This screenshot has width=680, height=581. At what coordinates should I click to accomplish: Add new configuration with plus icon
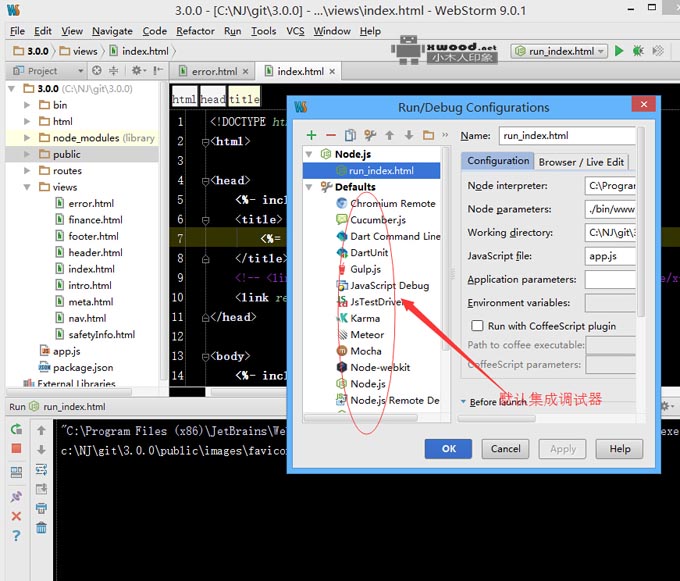point(311,135)
